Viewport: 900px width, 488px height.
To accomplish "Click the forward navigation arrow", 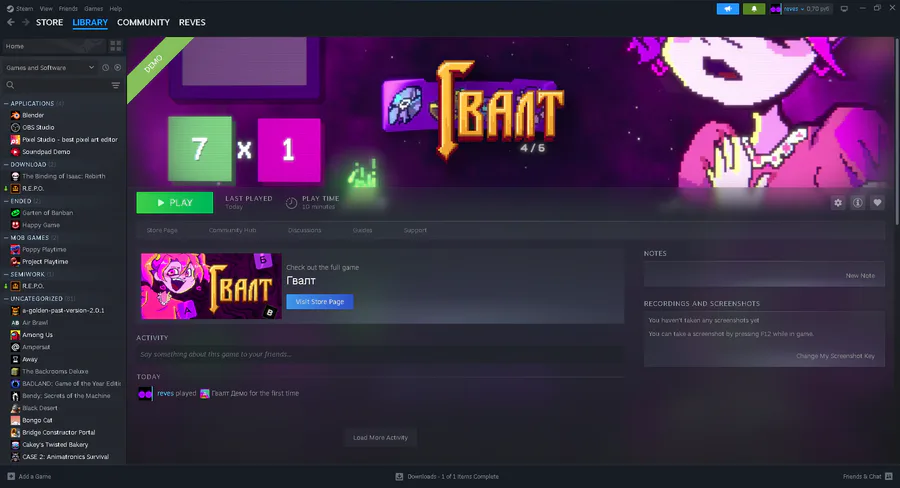I will [x=26, y=22].
